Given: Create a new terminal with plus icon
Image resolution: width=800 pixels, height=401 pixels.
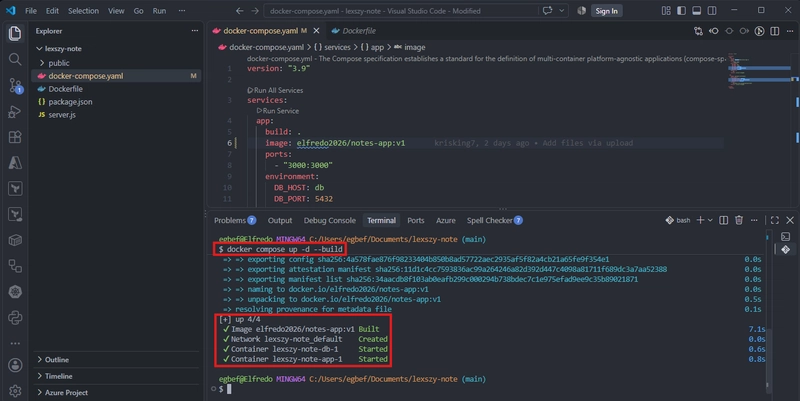Looking at the screenshot, I should pos(701,220).
